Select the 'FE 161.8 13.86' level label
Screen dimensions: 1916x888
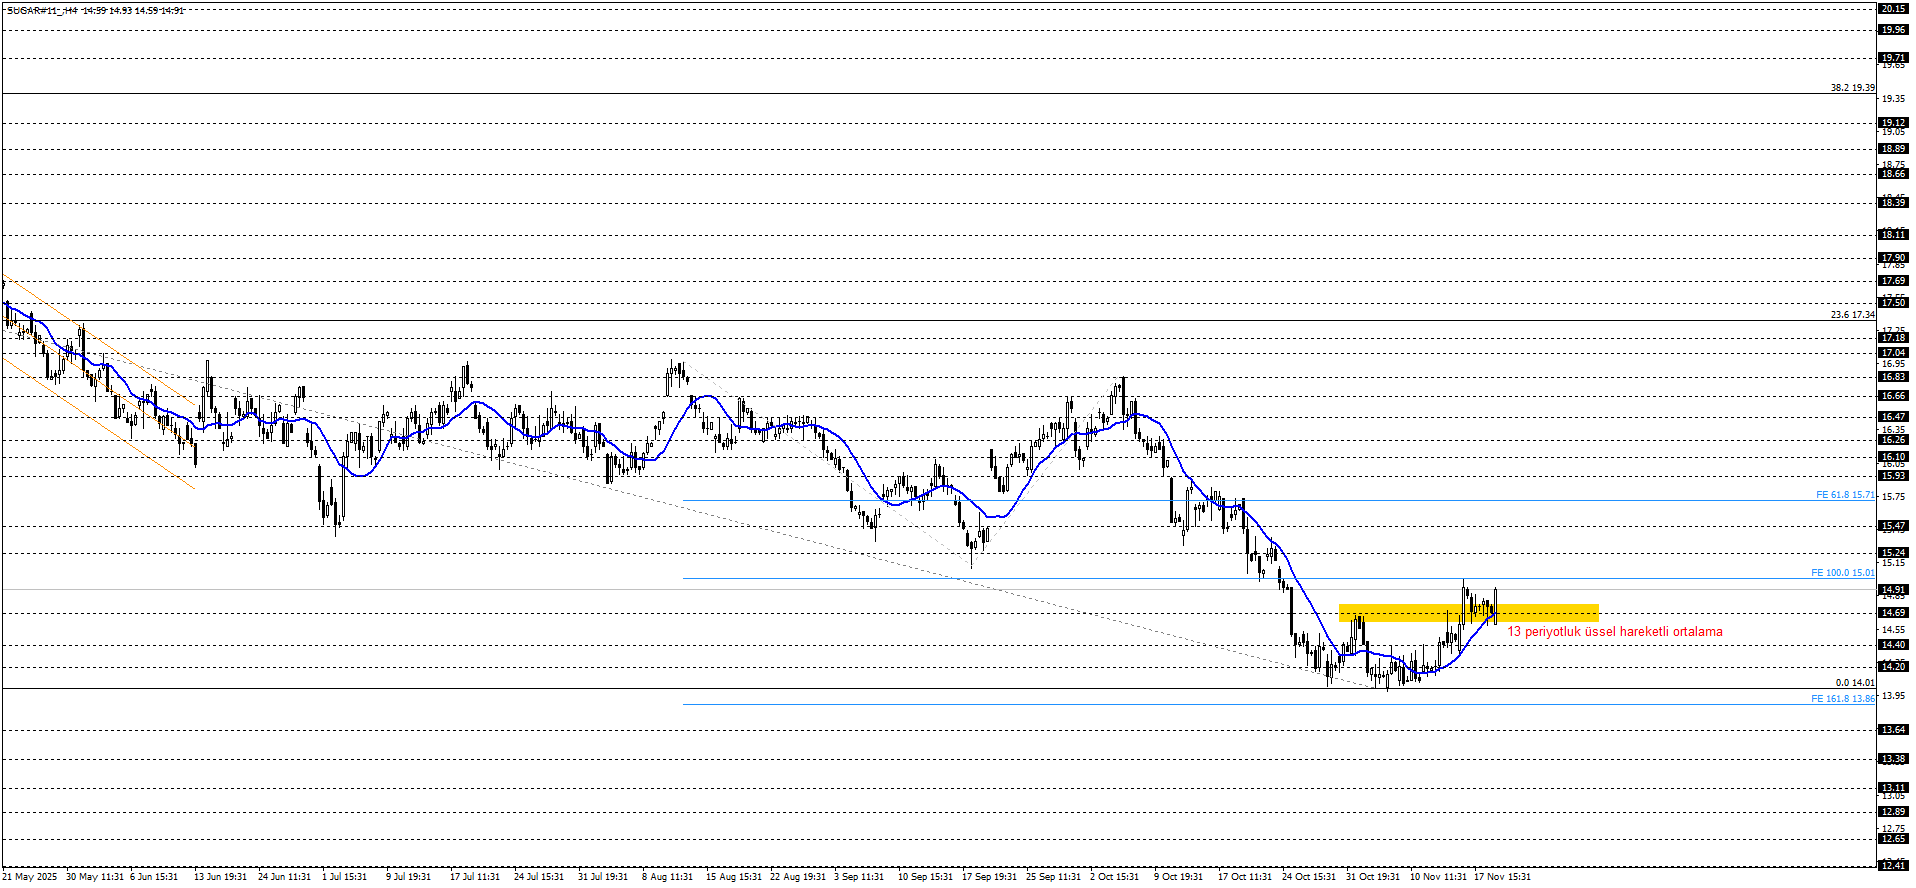1842,699
